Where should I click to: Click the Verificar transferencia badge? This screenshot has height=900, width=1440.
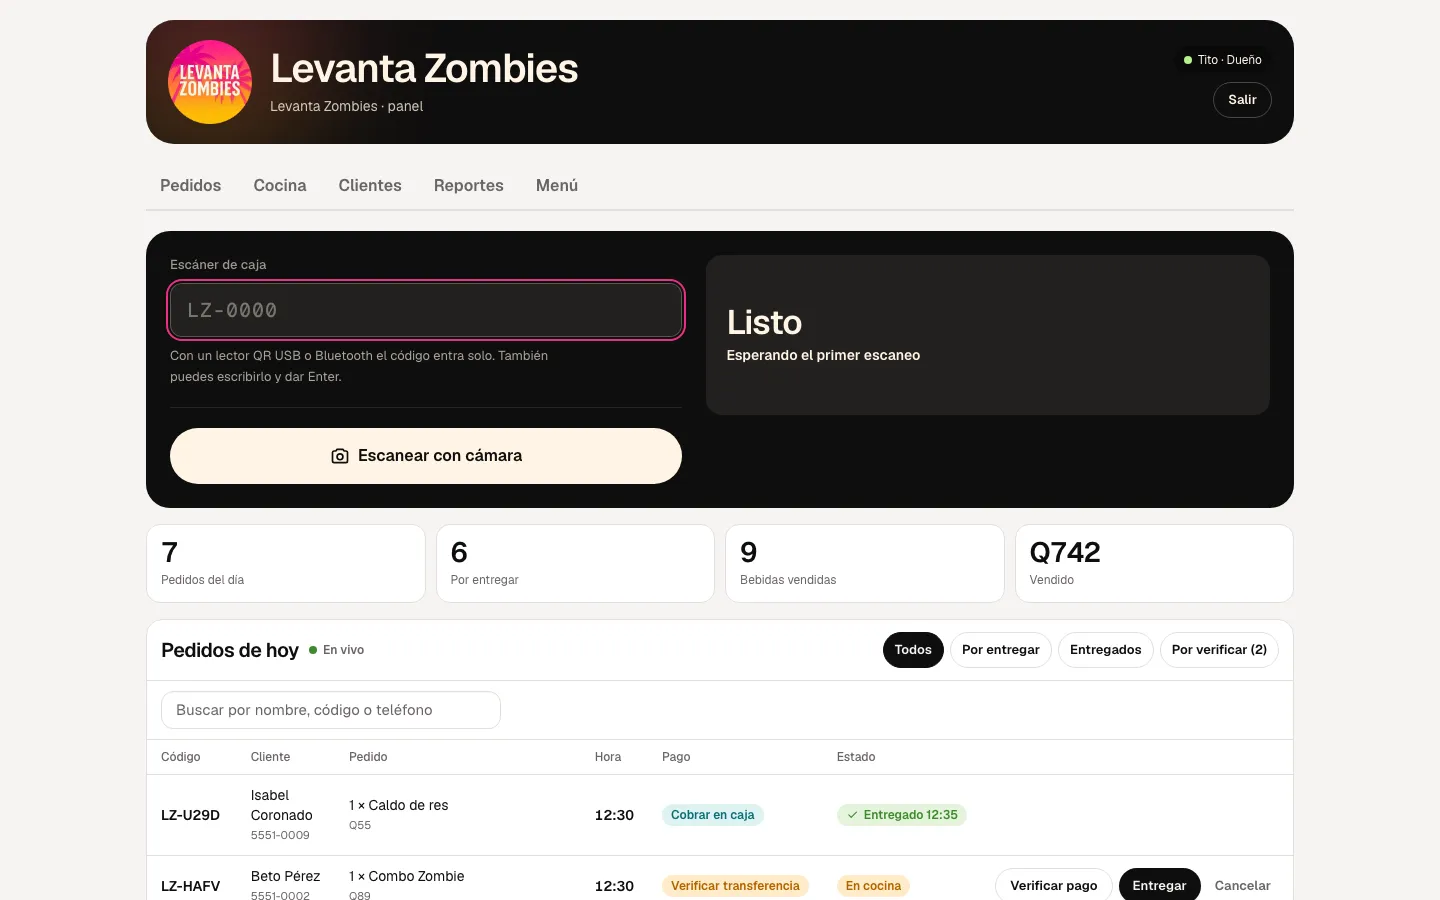point(735,886)
